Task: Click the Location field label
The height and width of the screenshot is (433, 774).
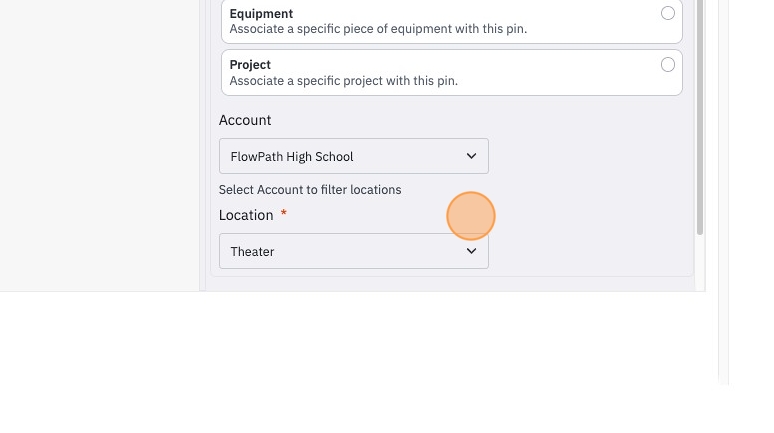Action: tap(246, 215)
